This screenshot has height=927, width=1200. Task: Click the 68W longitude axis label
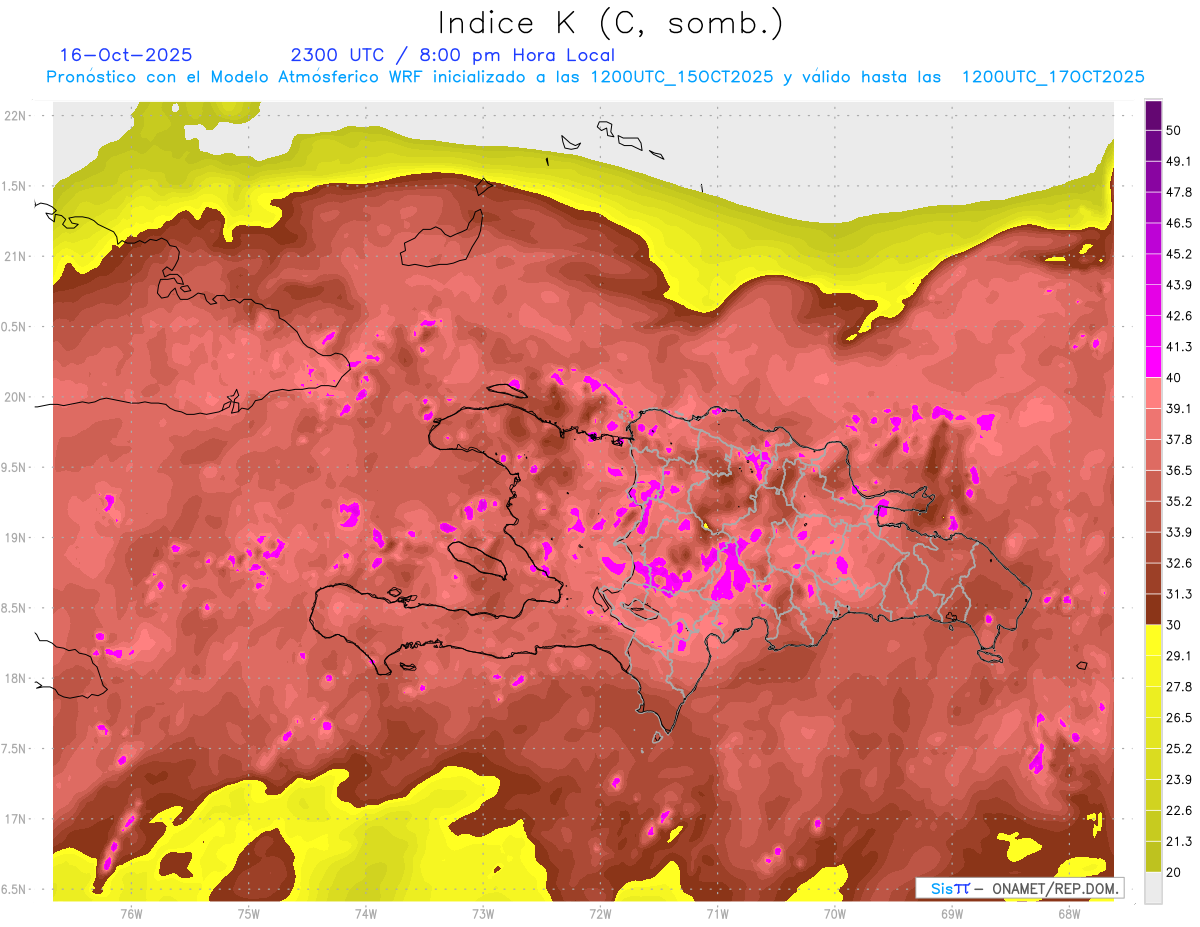[1068, 914]
